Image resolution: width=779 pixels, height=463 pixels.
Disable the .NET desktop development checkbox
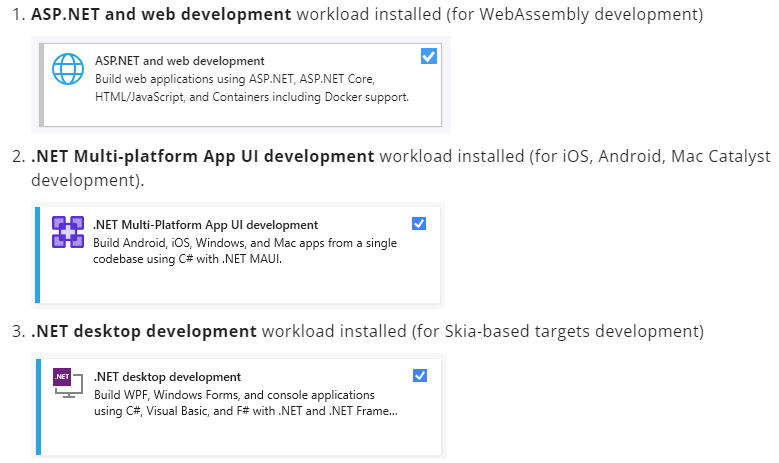[419, 375]
